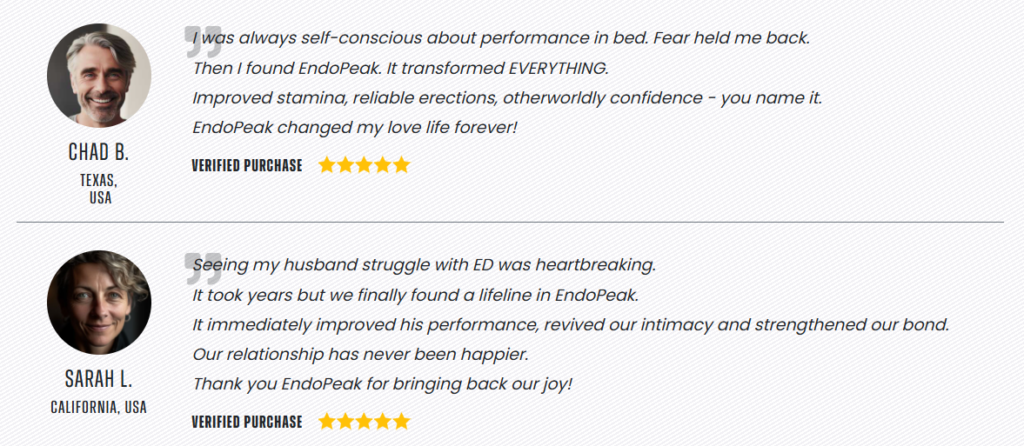Click the sentence "Our relationship has never been happier."
The width and height of the screenshot is (1024, 446).
pos(360,355)
